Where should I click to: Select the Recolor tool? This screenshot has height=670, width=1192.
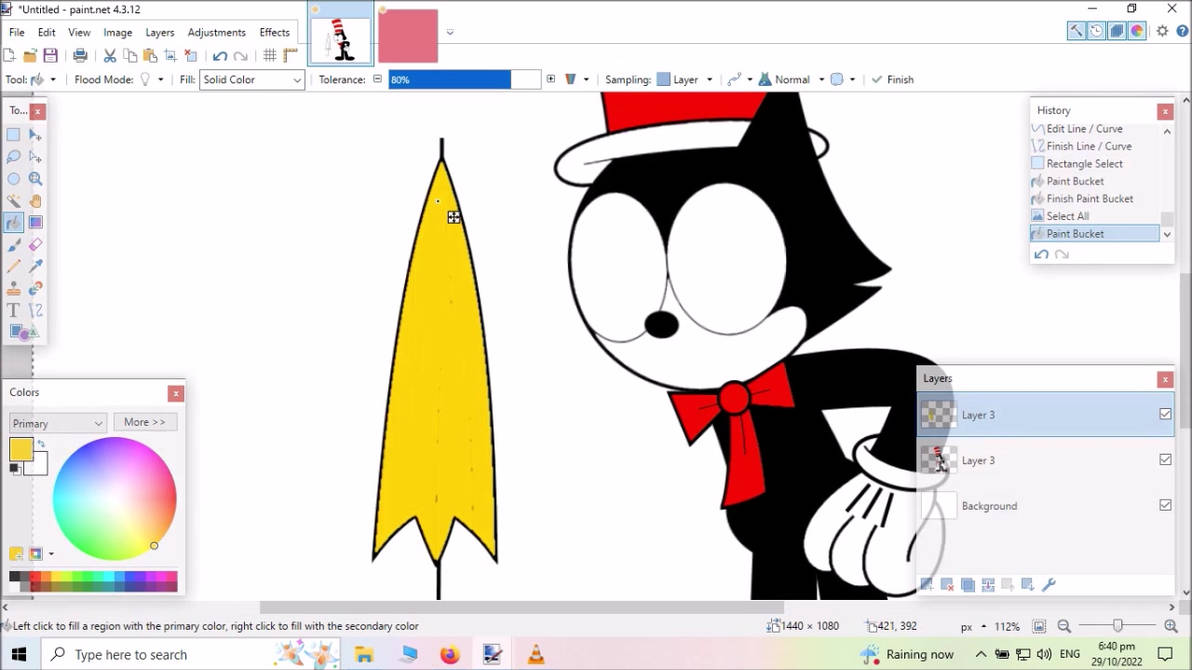coord(35,288)
